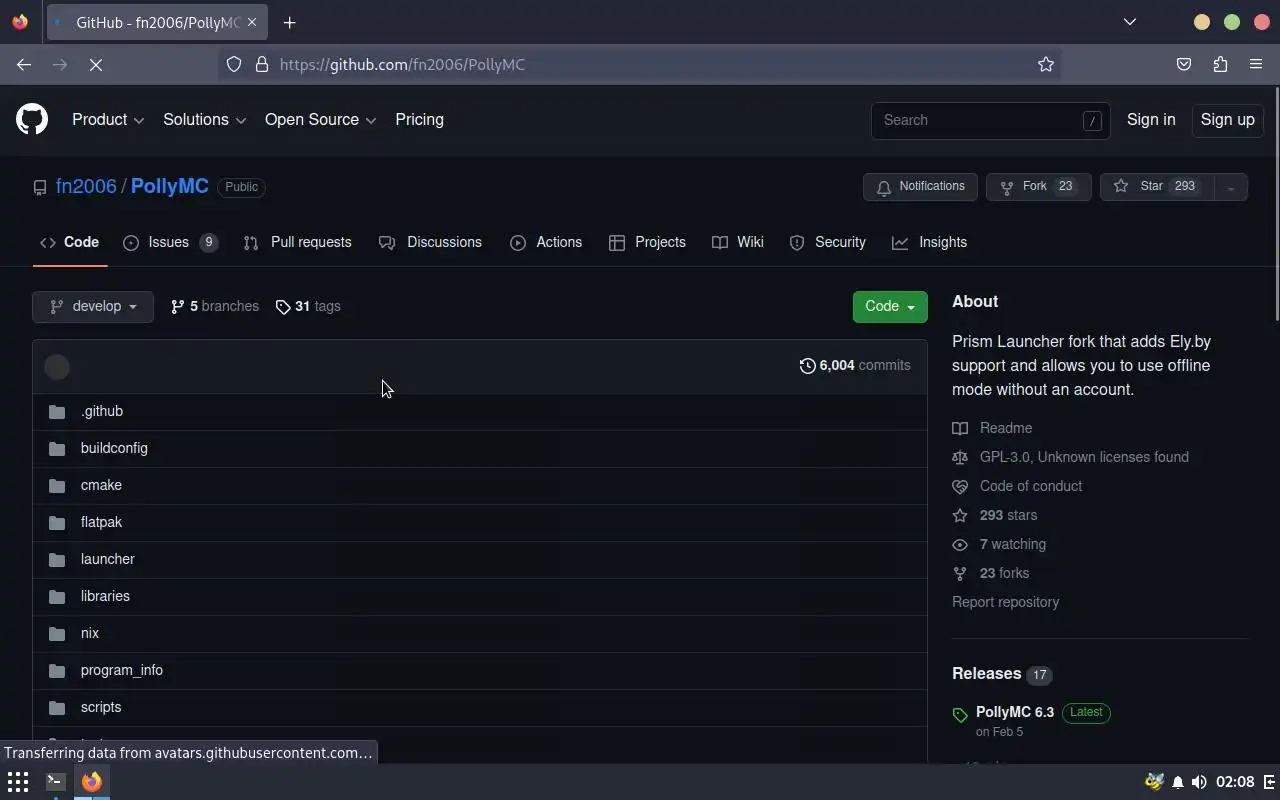
Task: Go back to the previous page
Action: click(x=24, y=64)
